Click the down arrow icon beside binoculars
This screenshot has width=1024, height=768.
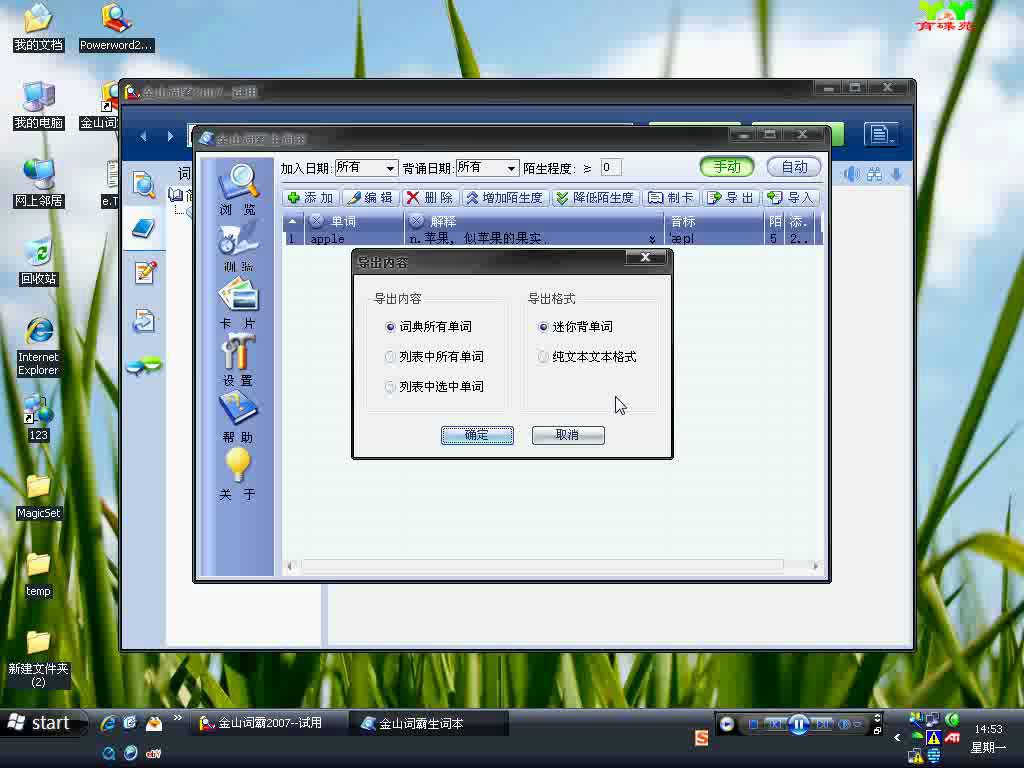tap(897, 174)
